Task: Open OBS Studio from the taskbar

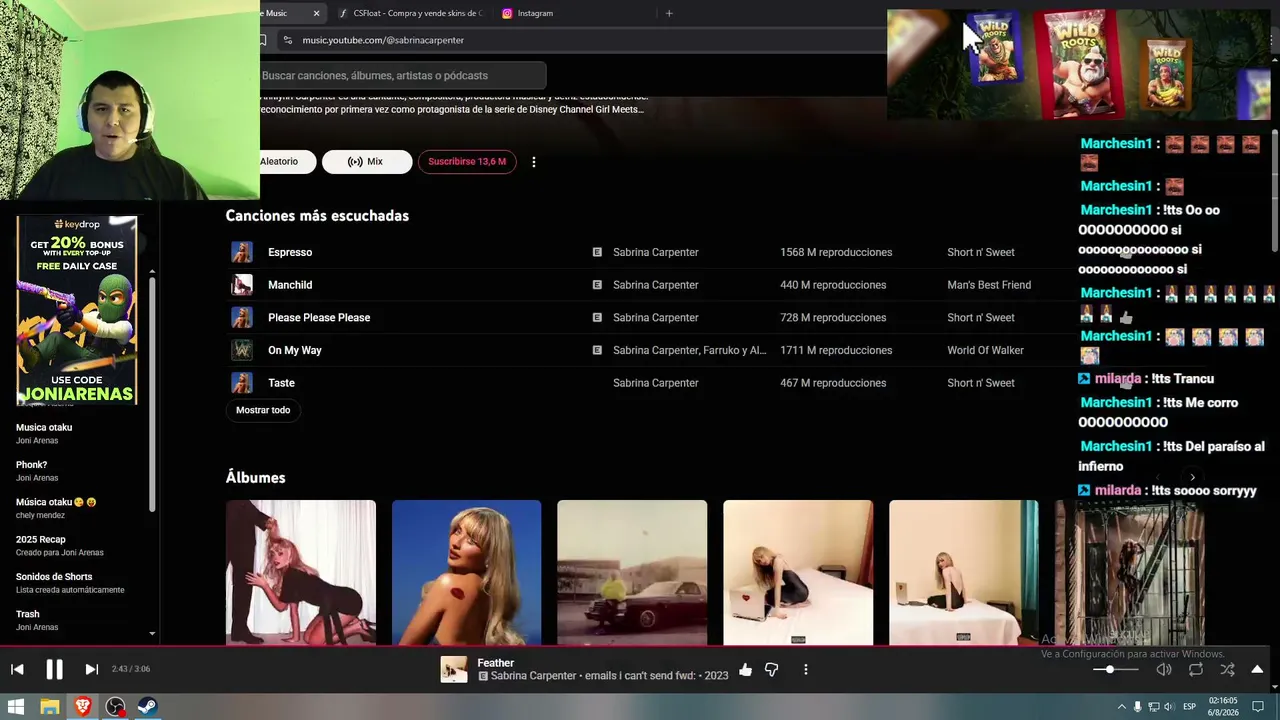Action: point(115,707)
